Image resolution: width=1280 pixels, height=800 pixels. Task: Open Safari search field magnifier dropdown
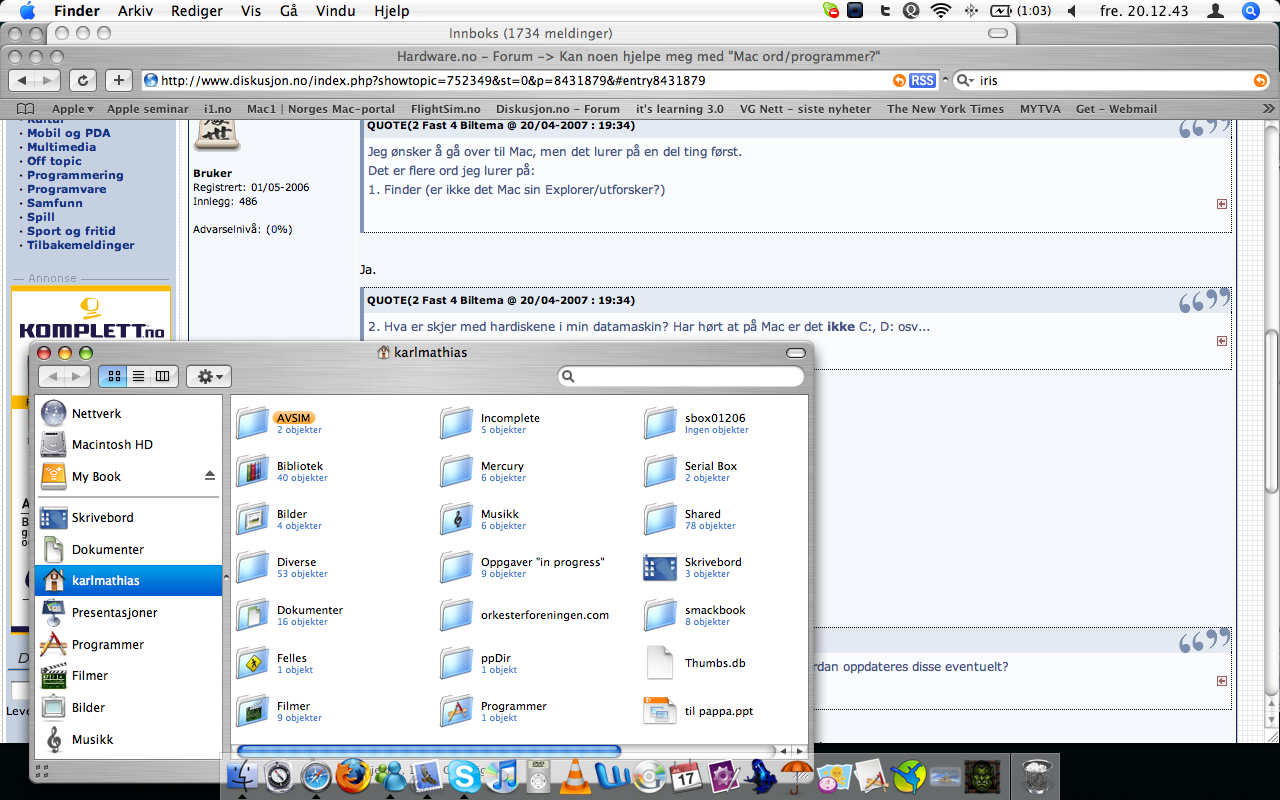point(966,80)
